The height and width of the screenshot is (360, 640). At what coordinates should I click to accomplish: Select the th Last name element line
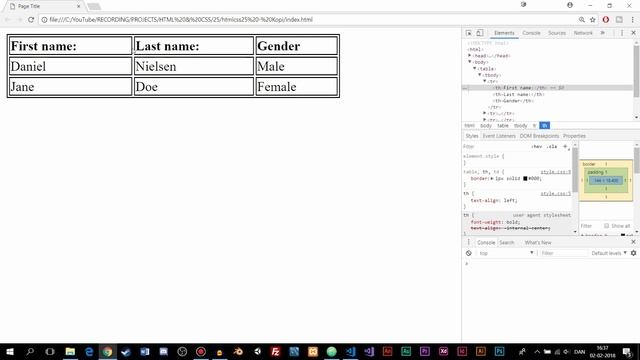519,94
